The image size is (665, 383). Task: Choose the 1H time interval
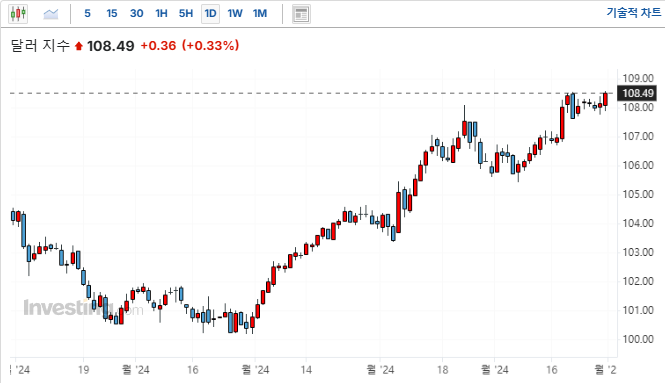click(161, 14)
